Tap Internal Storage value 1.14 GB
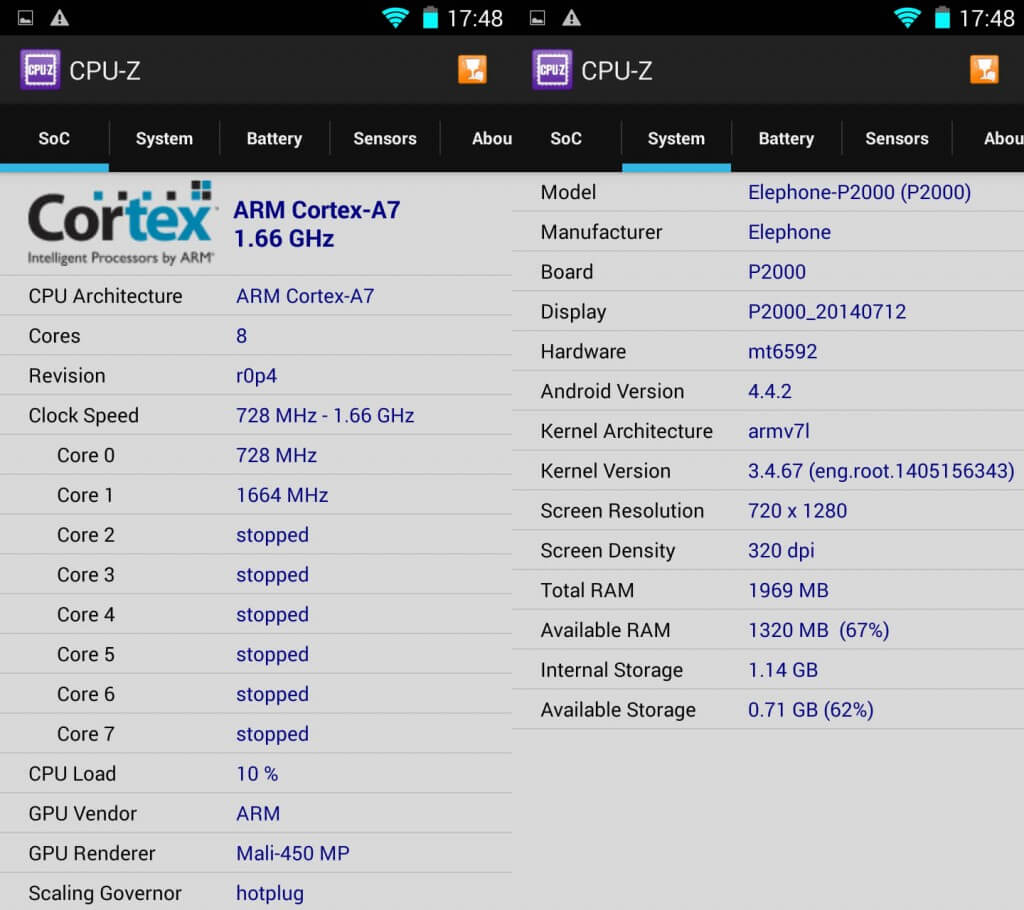Image resolution: width=1024 pixels, height=910 pixels. 783,670
